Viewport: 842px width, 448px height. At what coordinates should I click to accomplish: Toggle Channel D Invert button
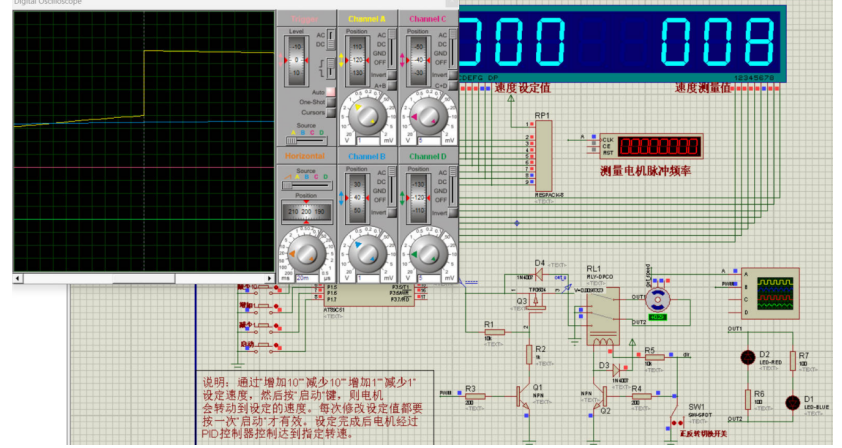[x=453, y=213]
